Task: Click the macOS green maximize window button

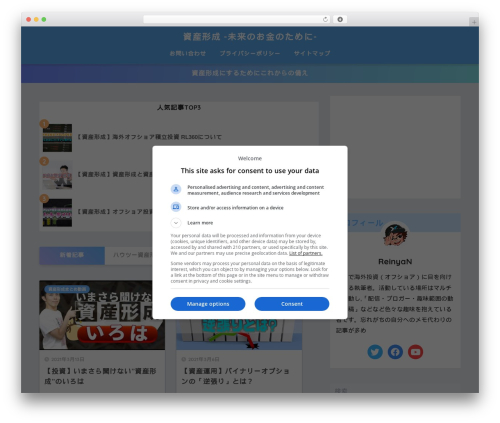Action: click(44, 19)
